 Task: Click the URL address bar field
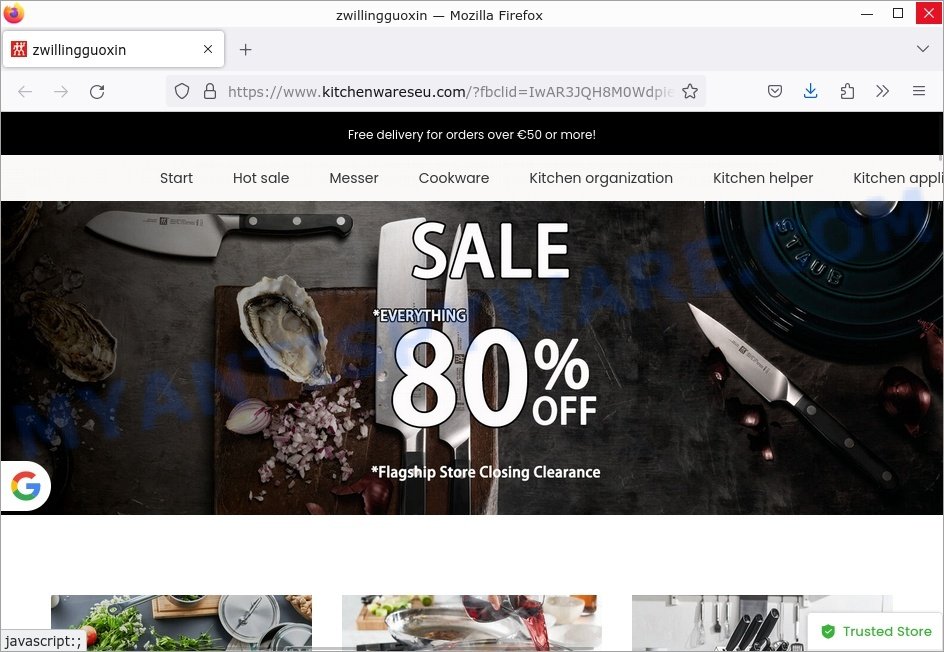[x=450, y=92]
